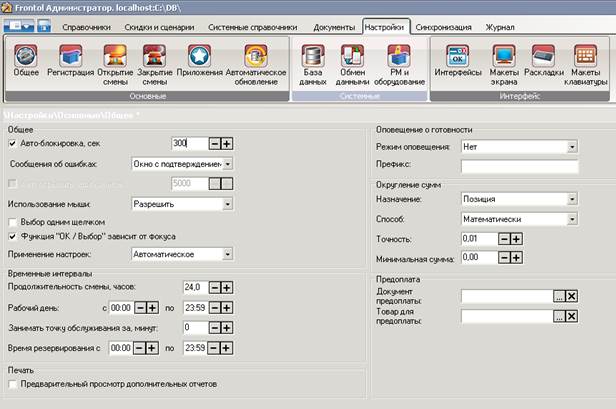Browse for Документ предоплаты with ellipsis button
616x409 pixels.
point(559,297)
